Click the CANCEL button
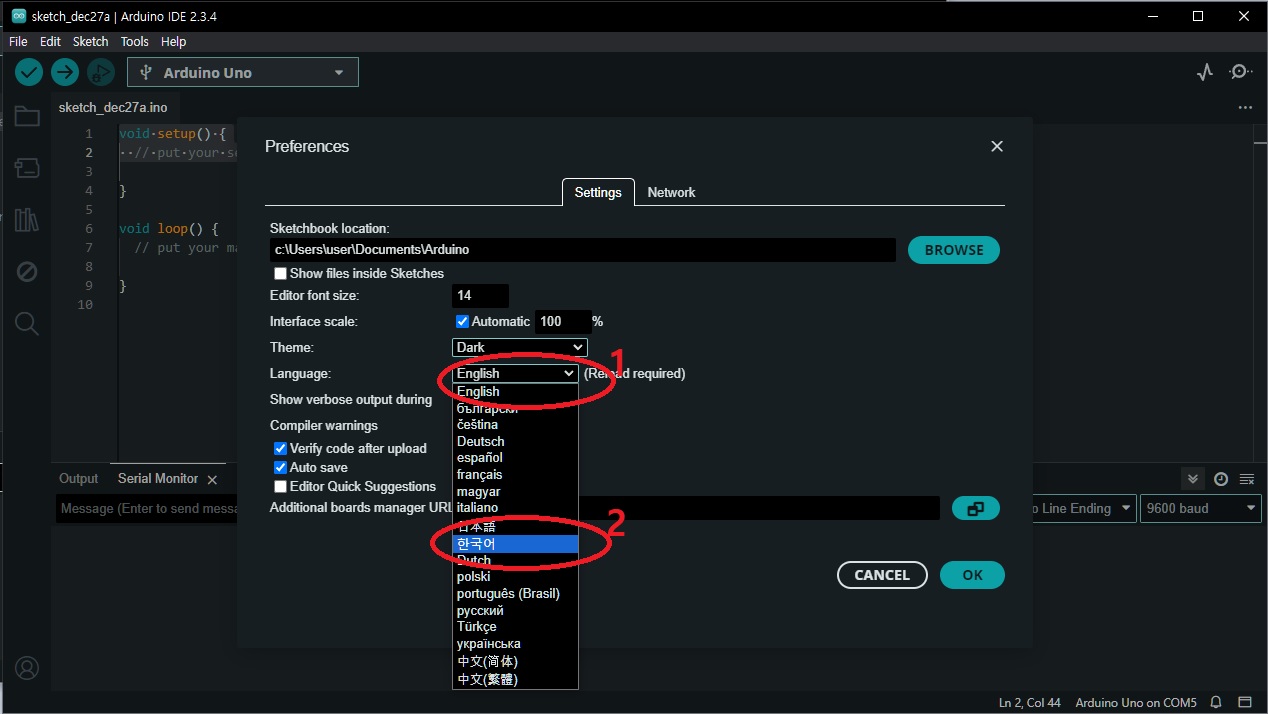This screenshot has width=1268, height=714. (882, 575)
